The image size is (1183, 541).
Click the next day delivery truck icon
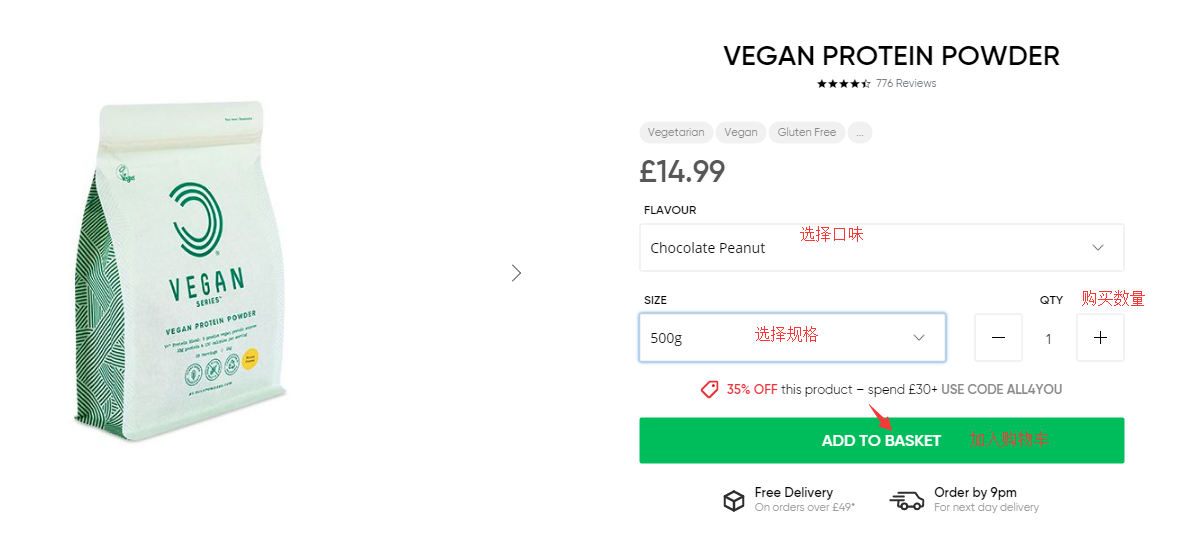[906, 500]
